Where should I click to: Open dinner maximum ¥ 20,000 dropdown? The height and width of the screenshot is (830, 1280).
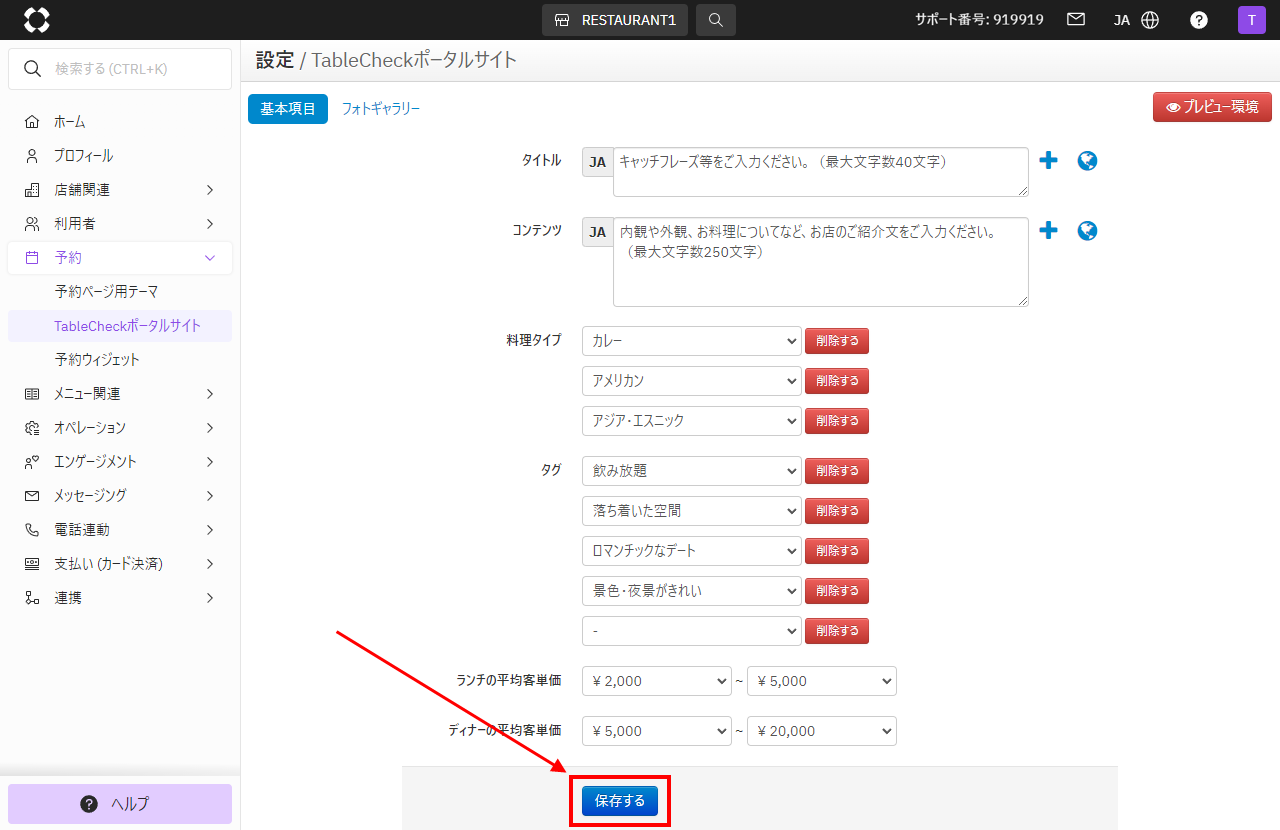822,731
